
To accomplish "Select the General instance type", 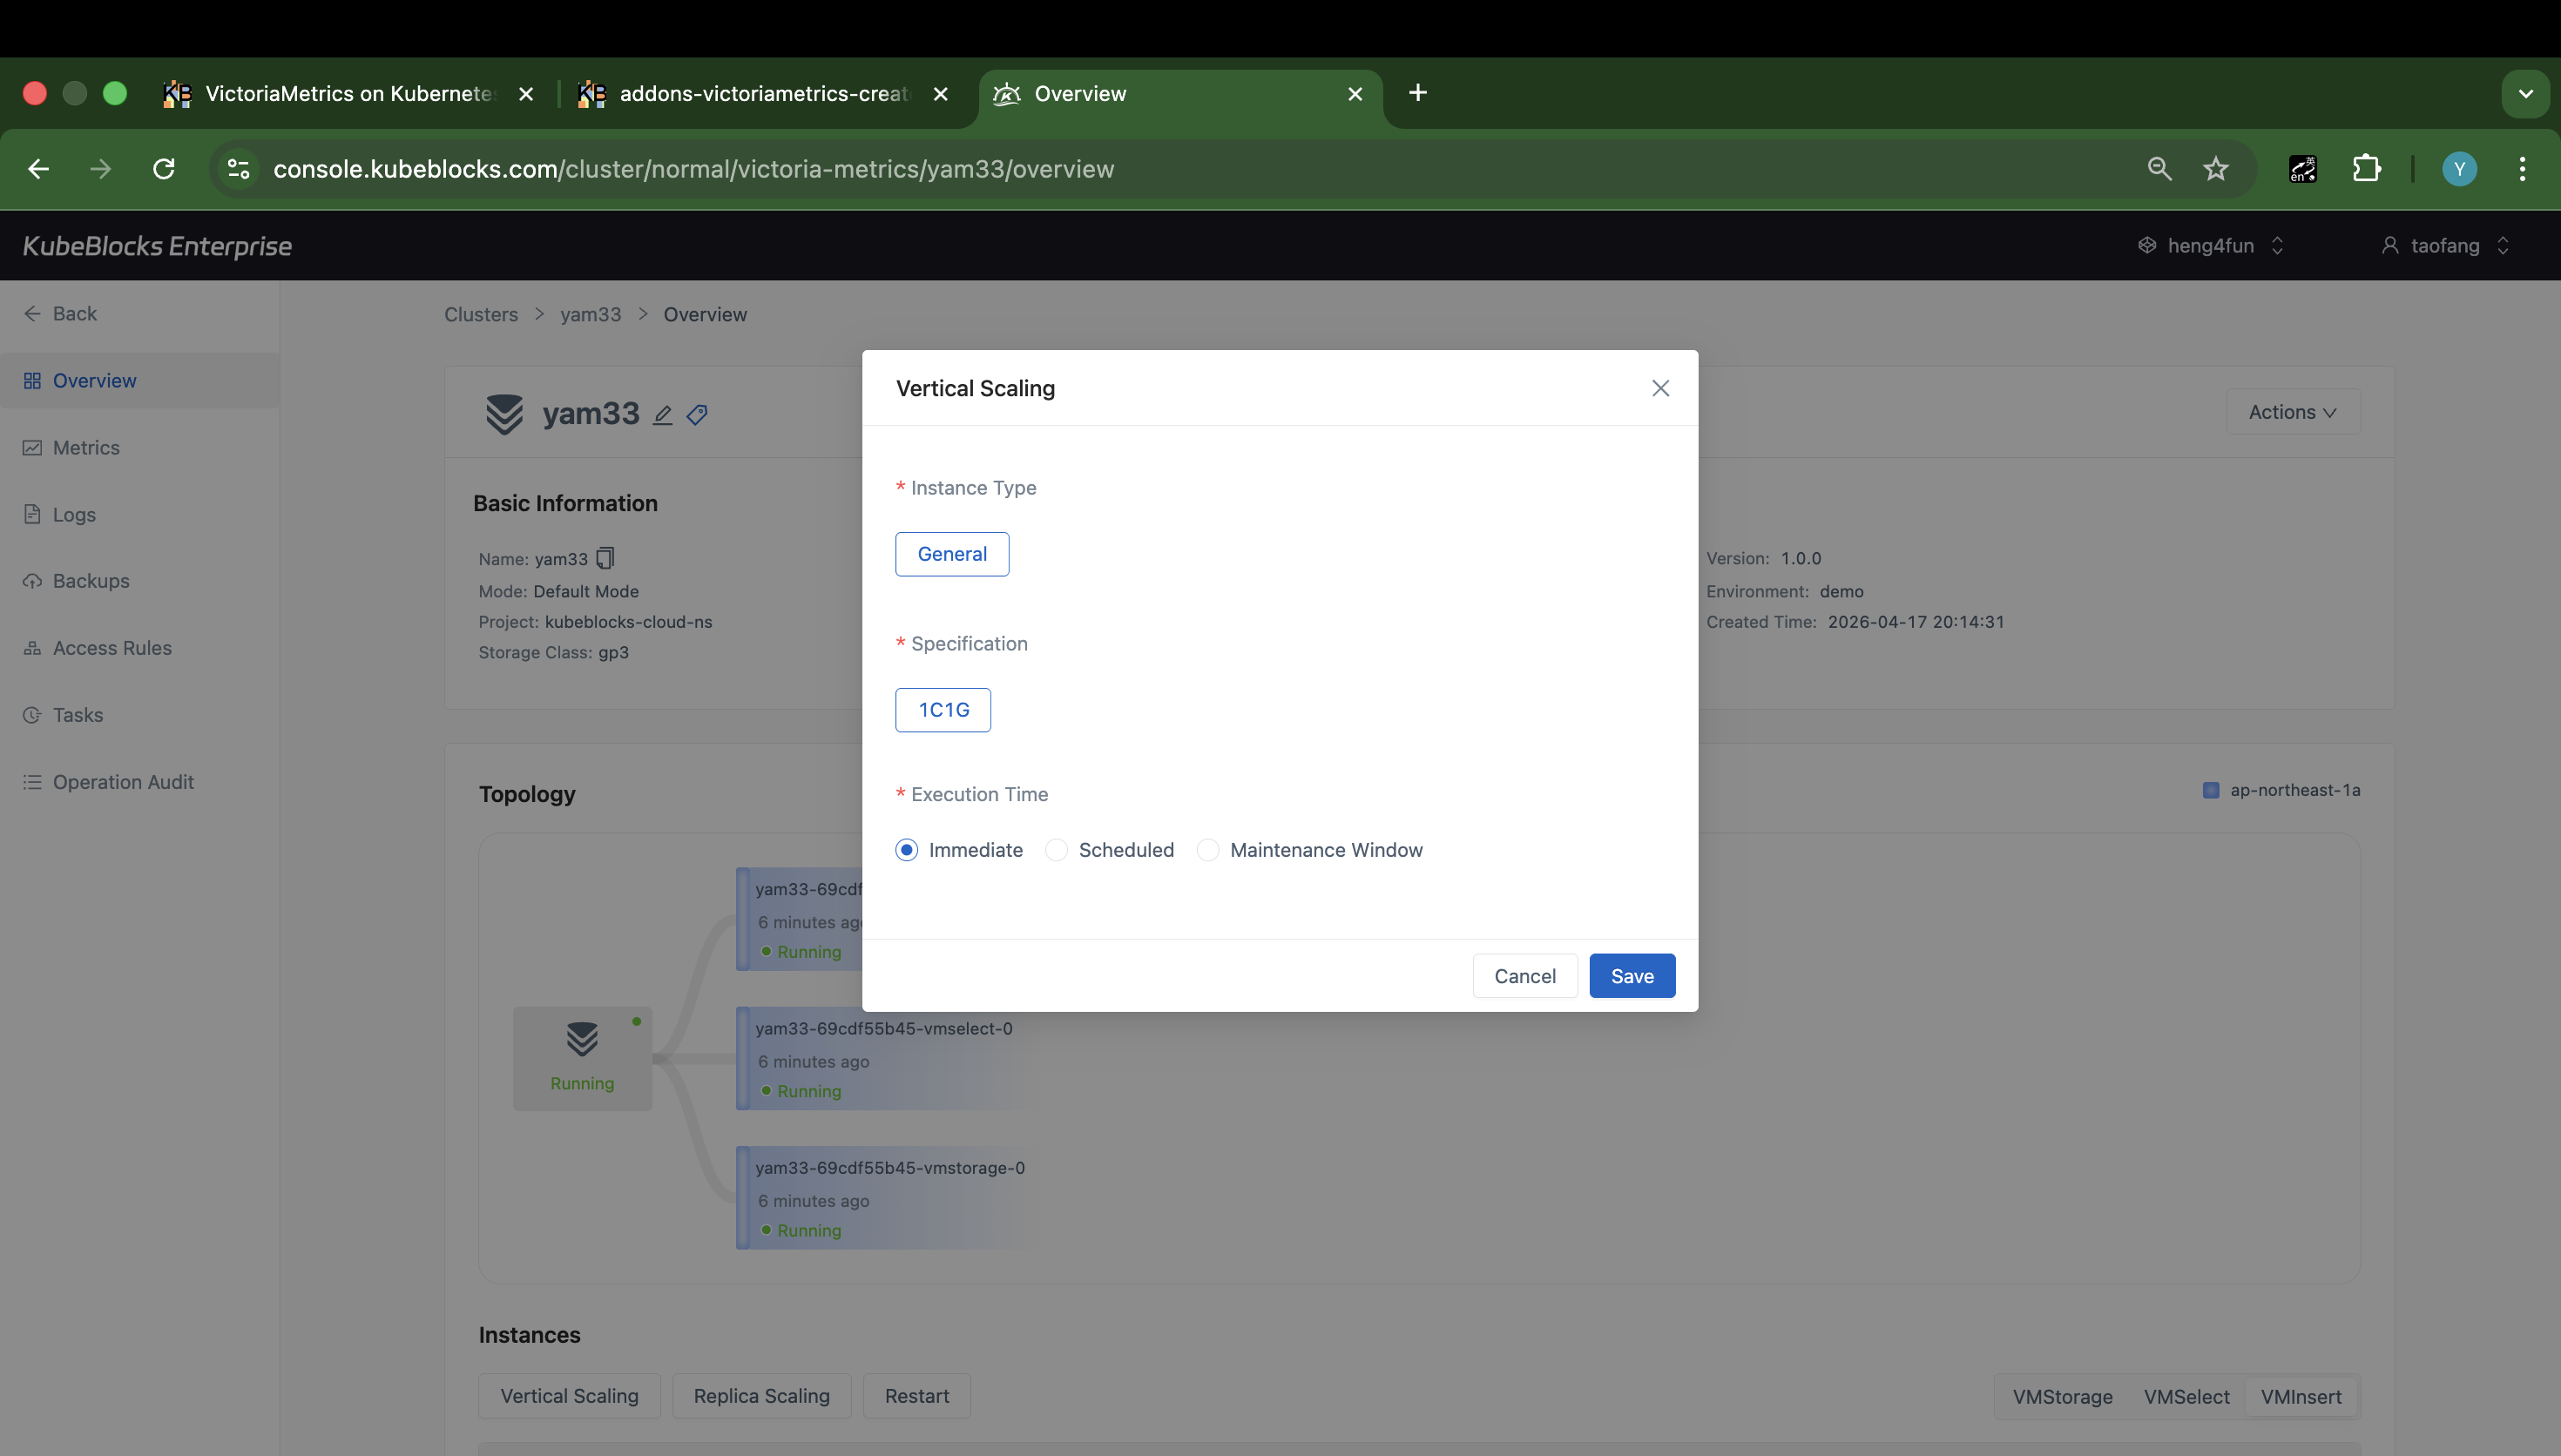I will (x=952, y=554).
